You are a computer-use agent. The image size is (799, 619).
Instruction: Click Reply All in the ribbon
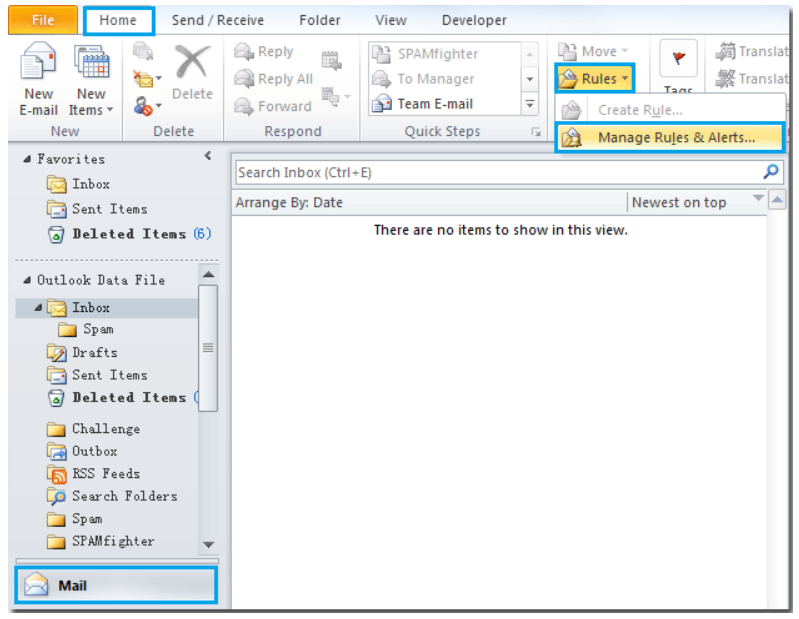click(274, 79)
